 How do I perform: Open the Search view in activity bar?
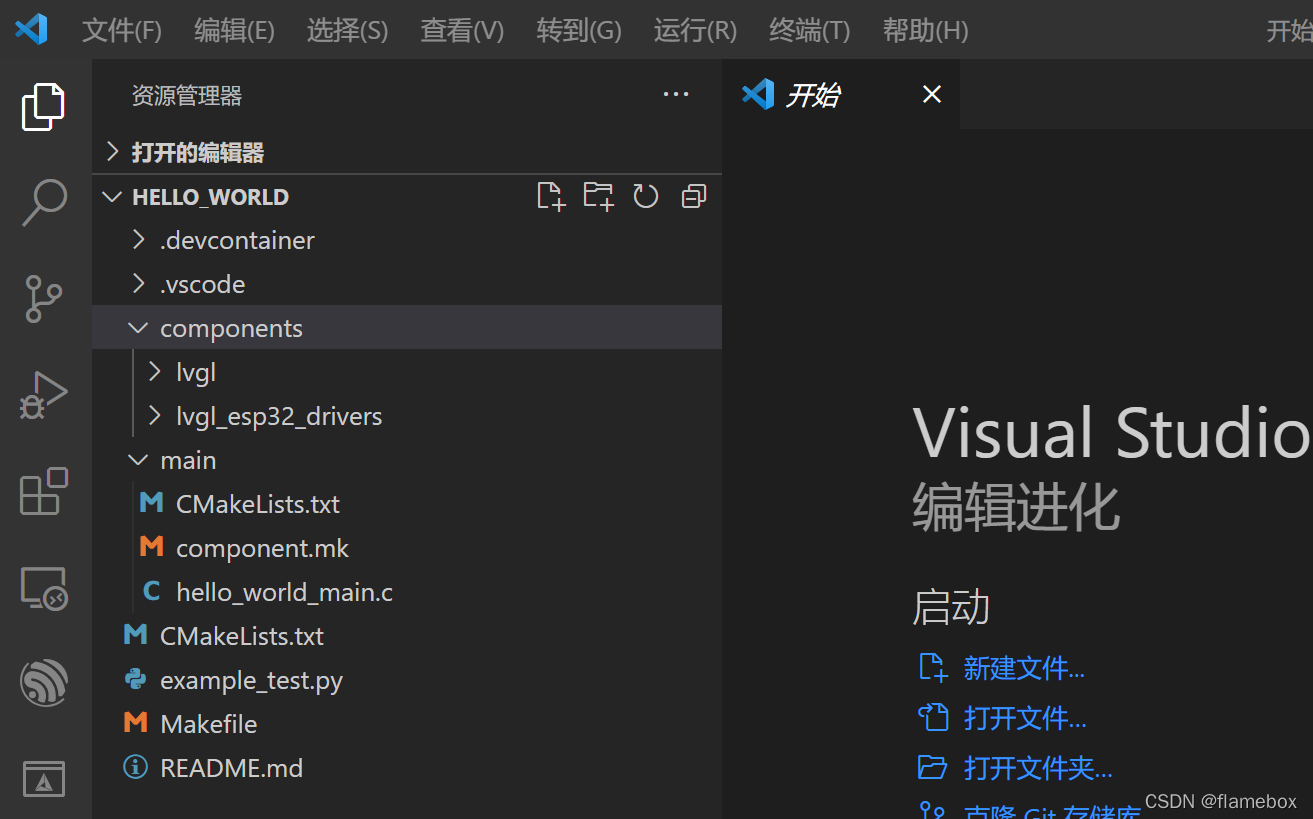click(x=44, y=203)
